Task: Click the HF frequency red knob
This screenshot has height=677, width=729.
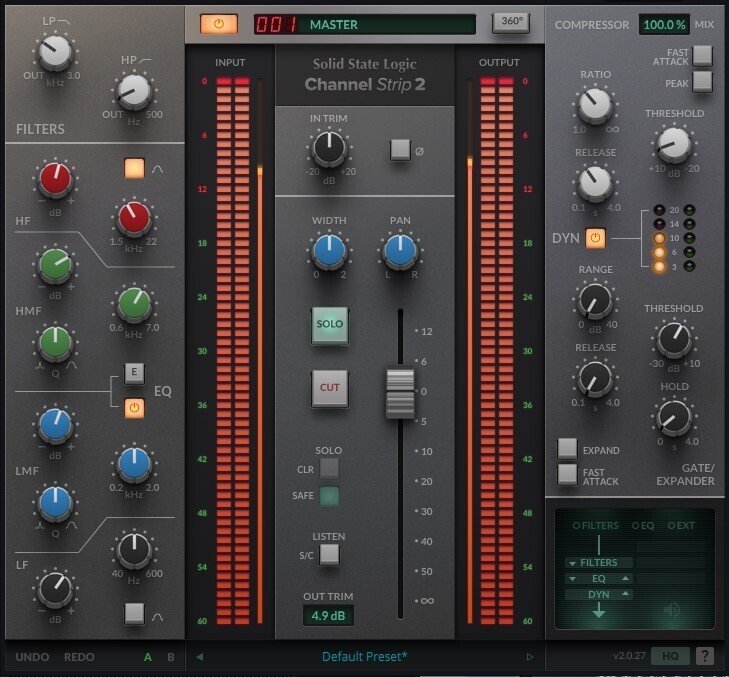Action: pyautogui.click(x=134, y=218)
